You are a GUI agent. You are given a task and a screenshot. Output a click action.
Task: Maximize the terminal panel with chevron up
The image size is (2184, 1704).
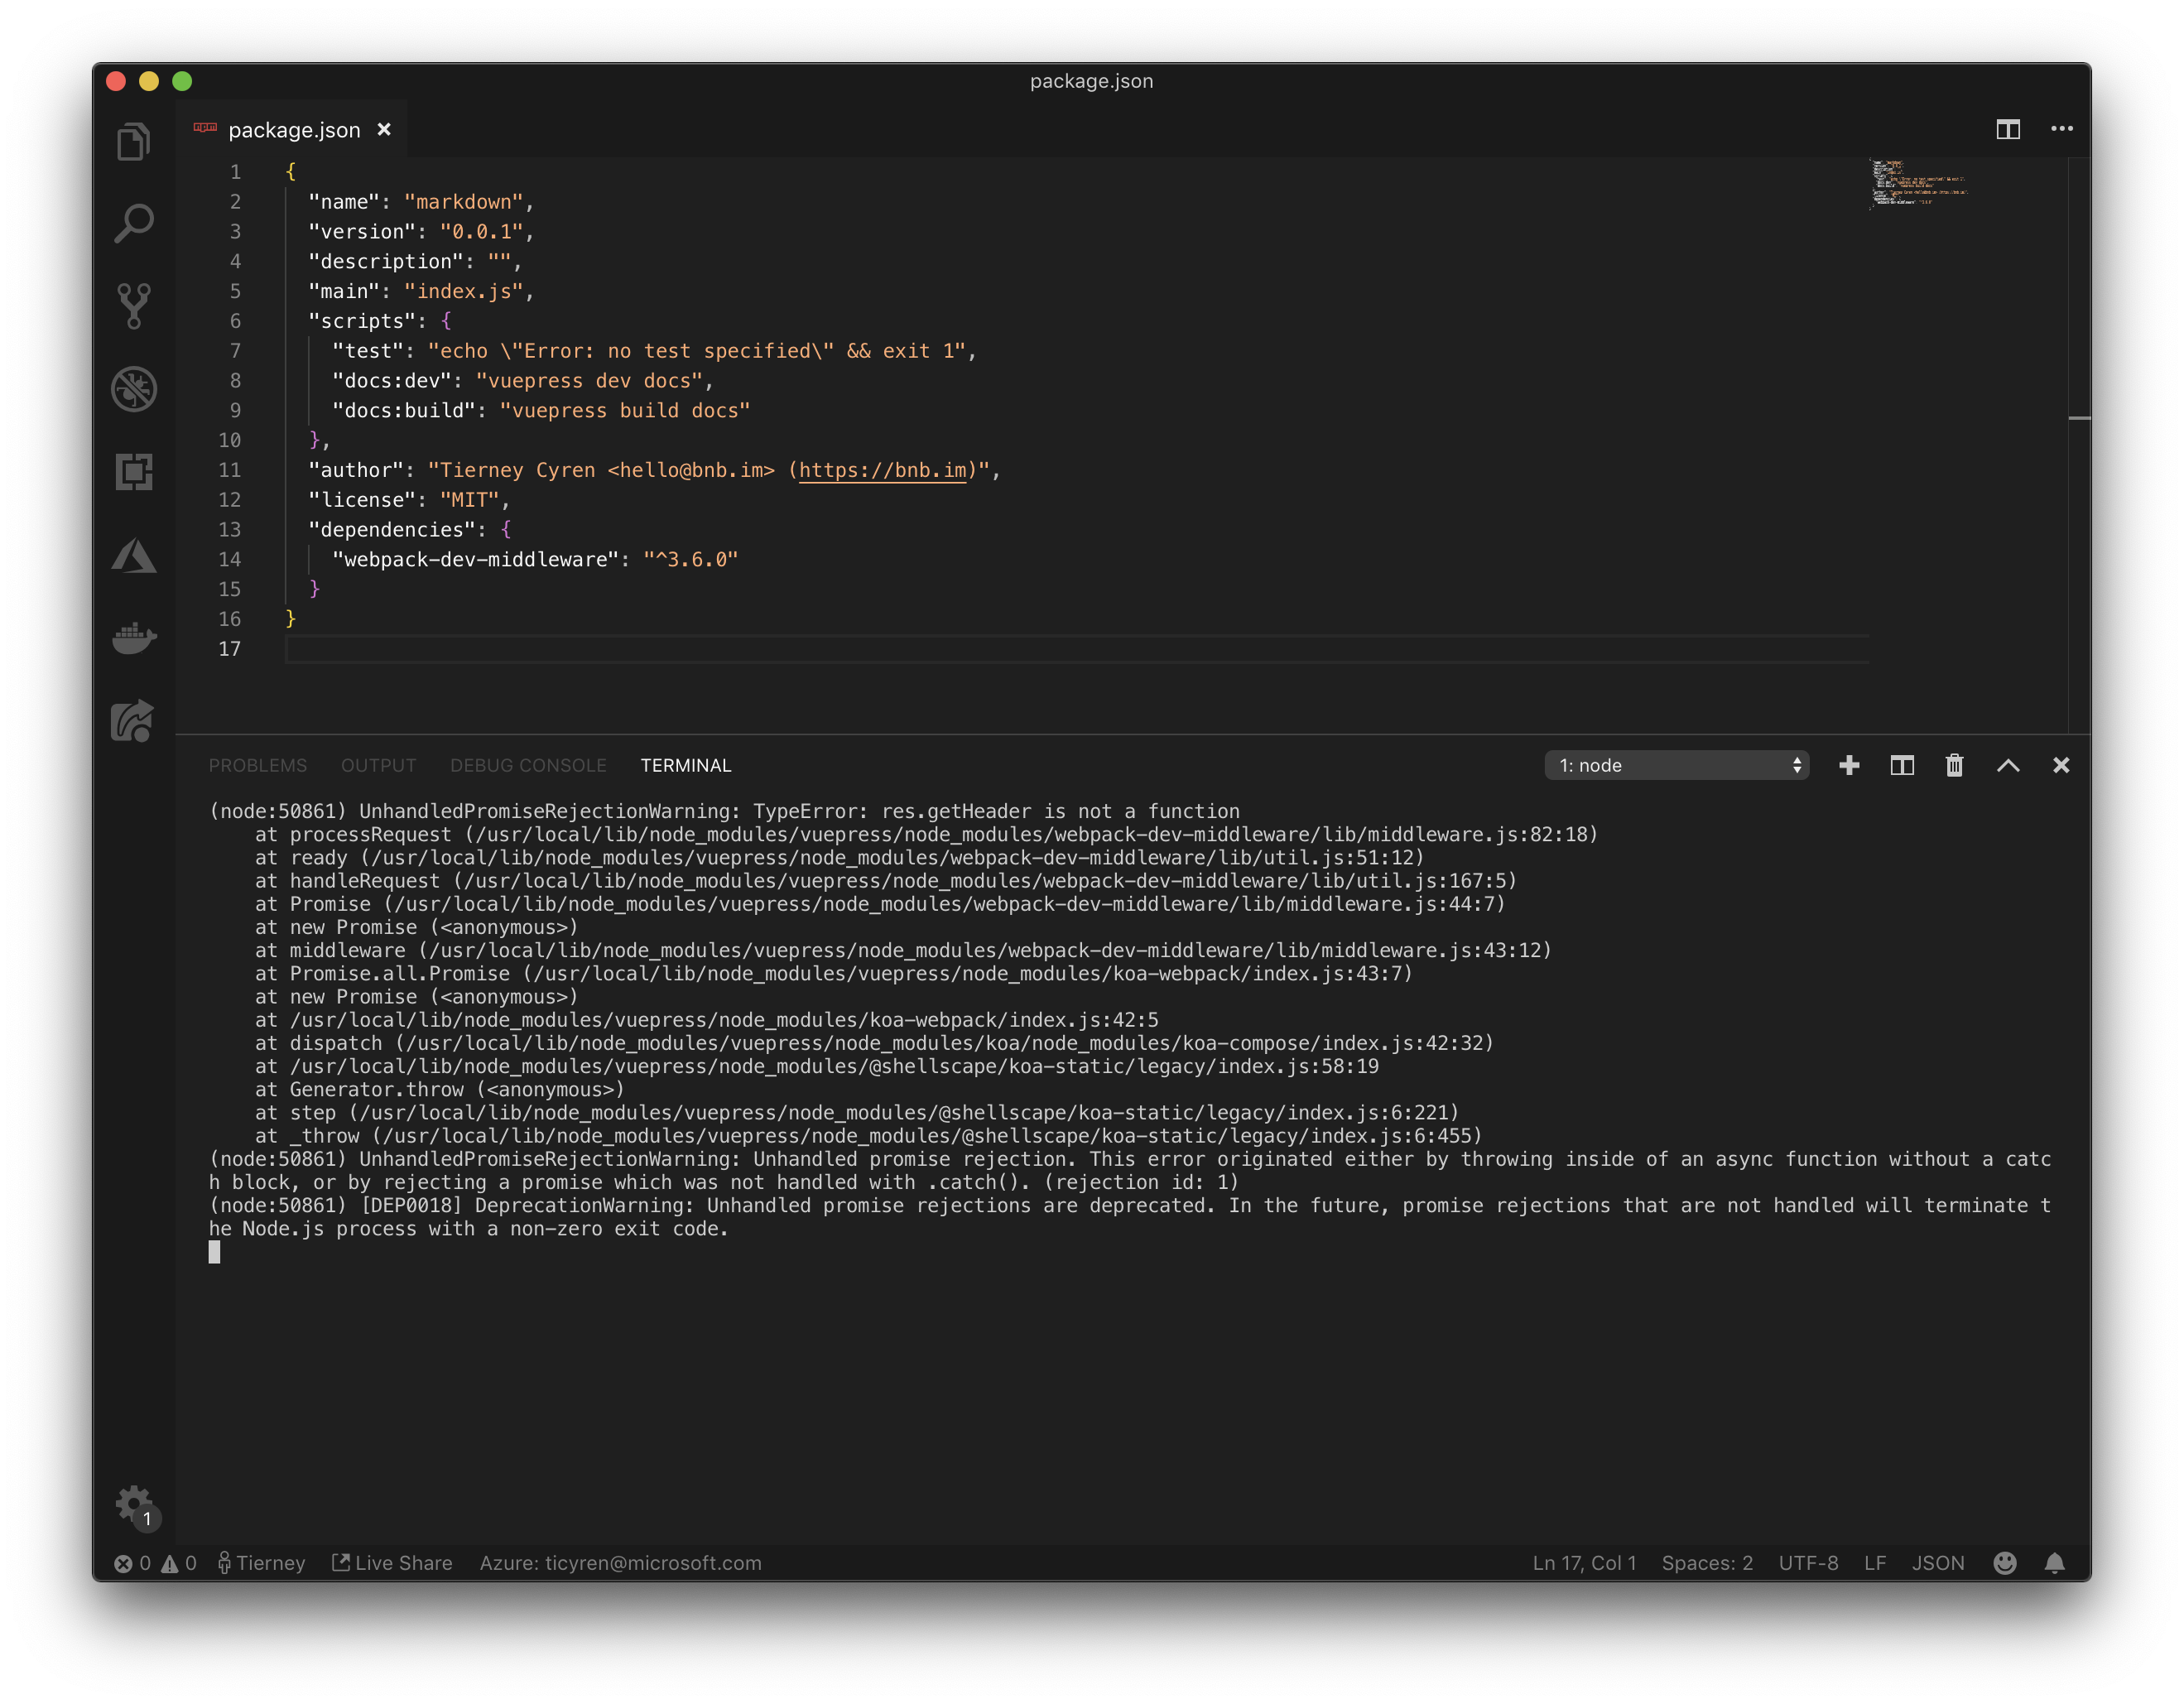pos(2007,765)
